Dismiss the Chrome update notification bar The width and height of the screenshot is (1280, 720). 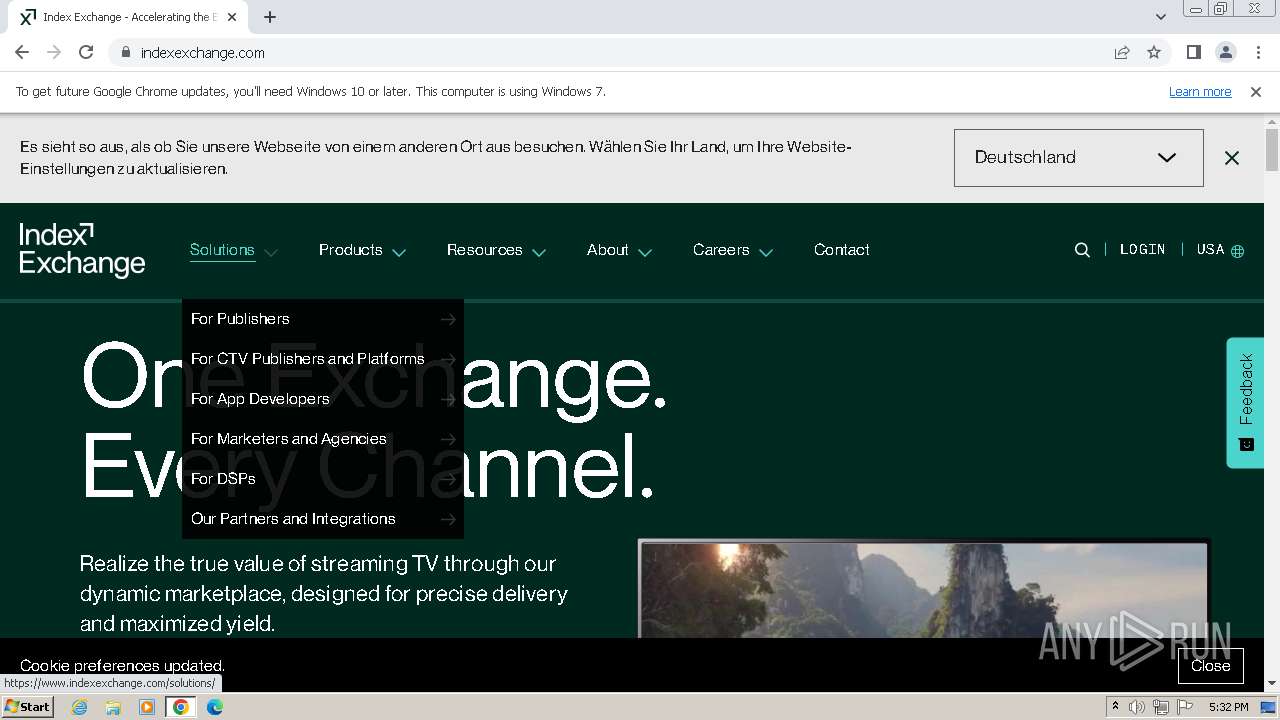(1256, 91)
